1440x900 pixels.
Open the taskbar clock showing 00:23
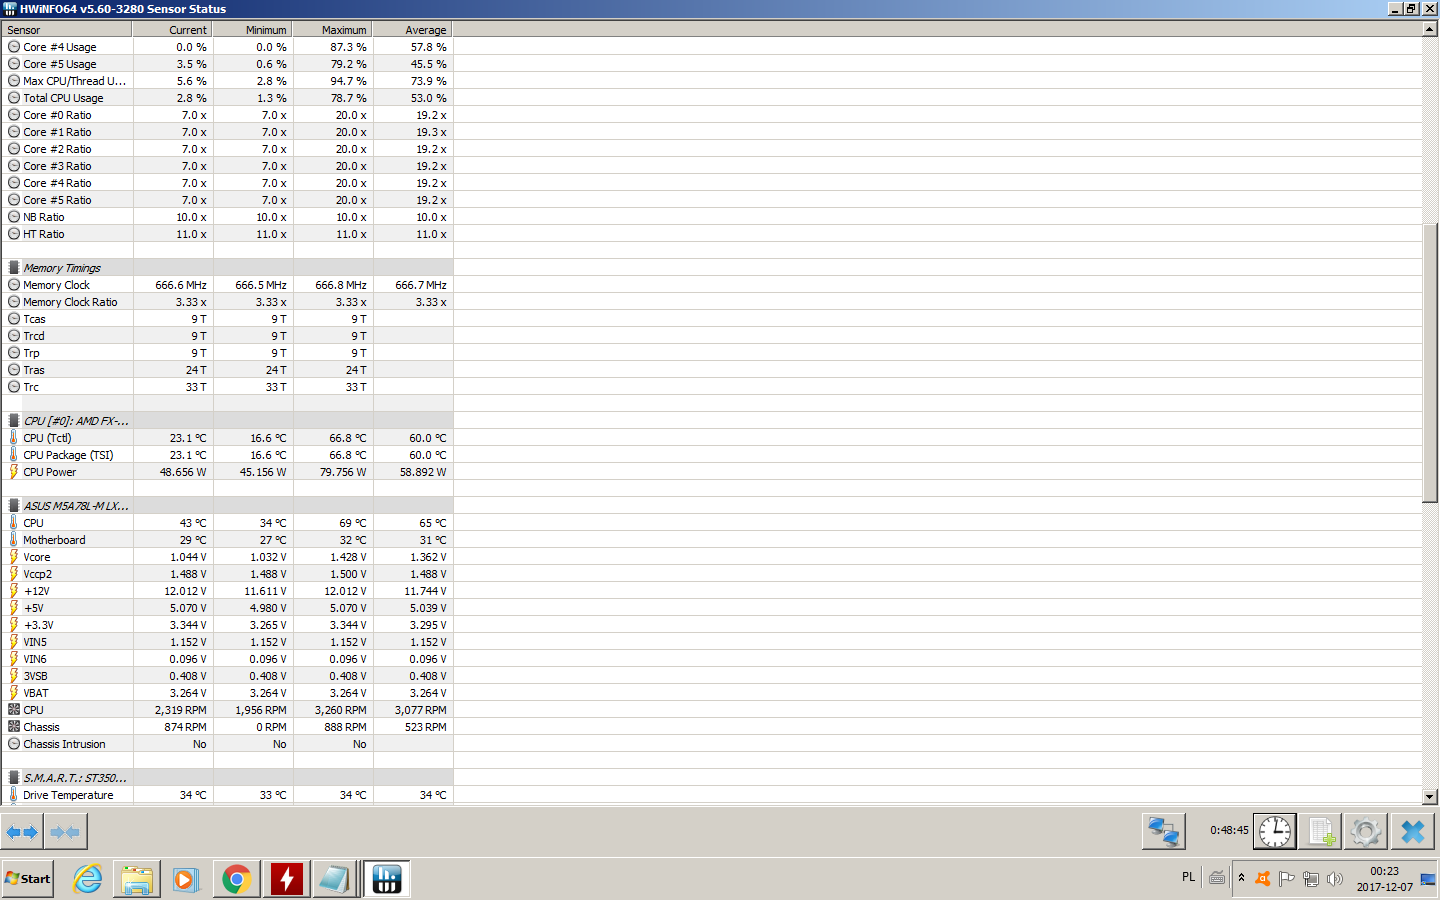pyautogui.click(x=1385, y=879)
